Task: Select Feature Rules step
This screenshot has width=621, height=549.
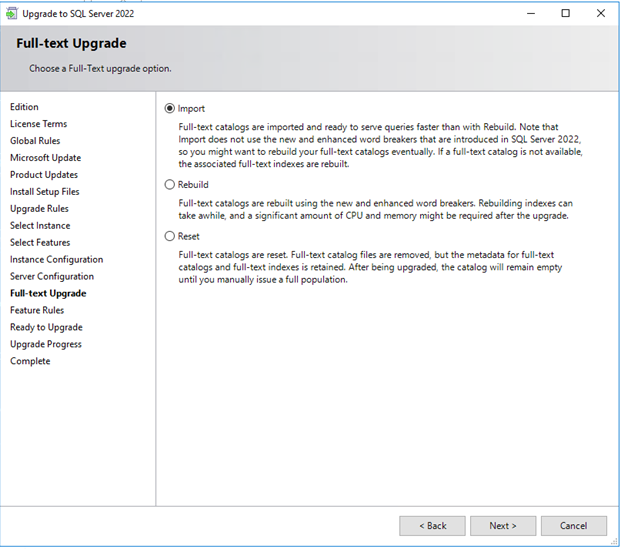Action: click(37, 311)
